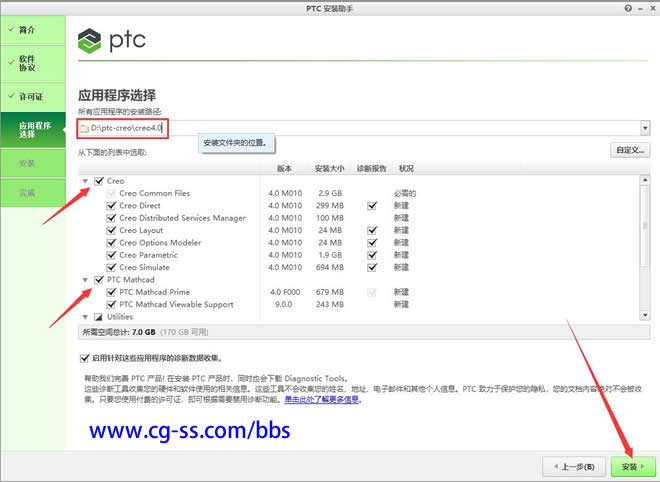This screenshot has height=482, width=660.
Task: Go to the 软件协议 agreement step
Action: pos(33,64)
